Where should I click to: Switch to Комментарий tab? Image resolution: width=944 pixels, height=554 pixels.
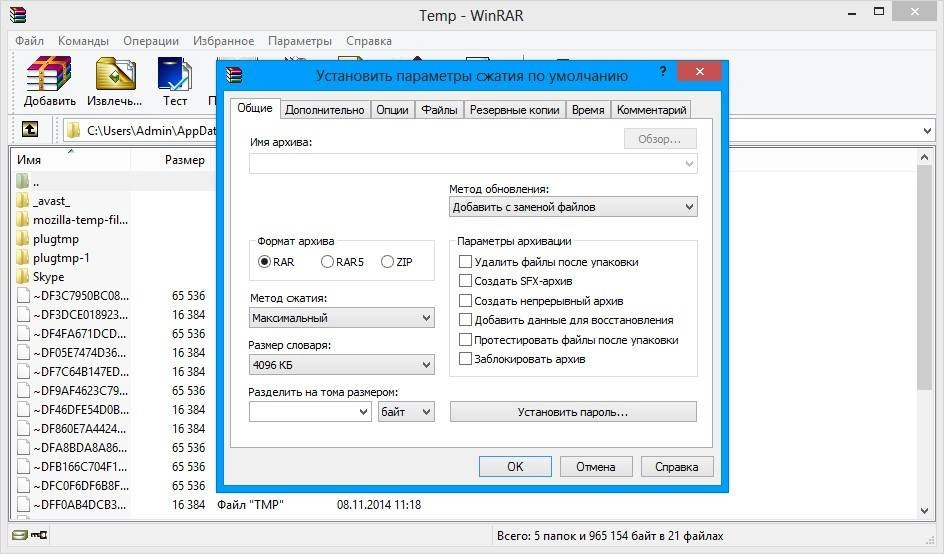pos(651,110)
